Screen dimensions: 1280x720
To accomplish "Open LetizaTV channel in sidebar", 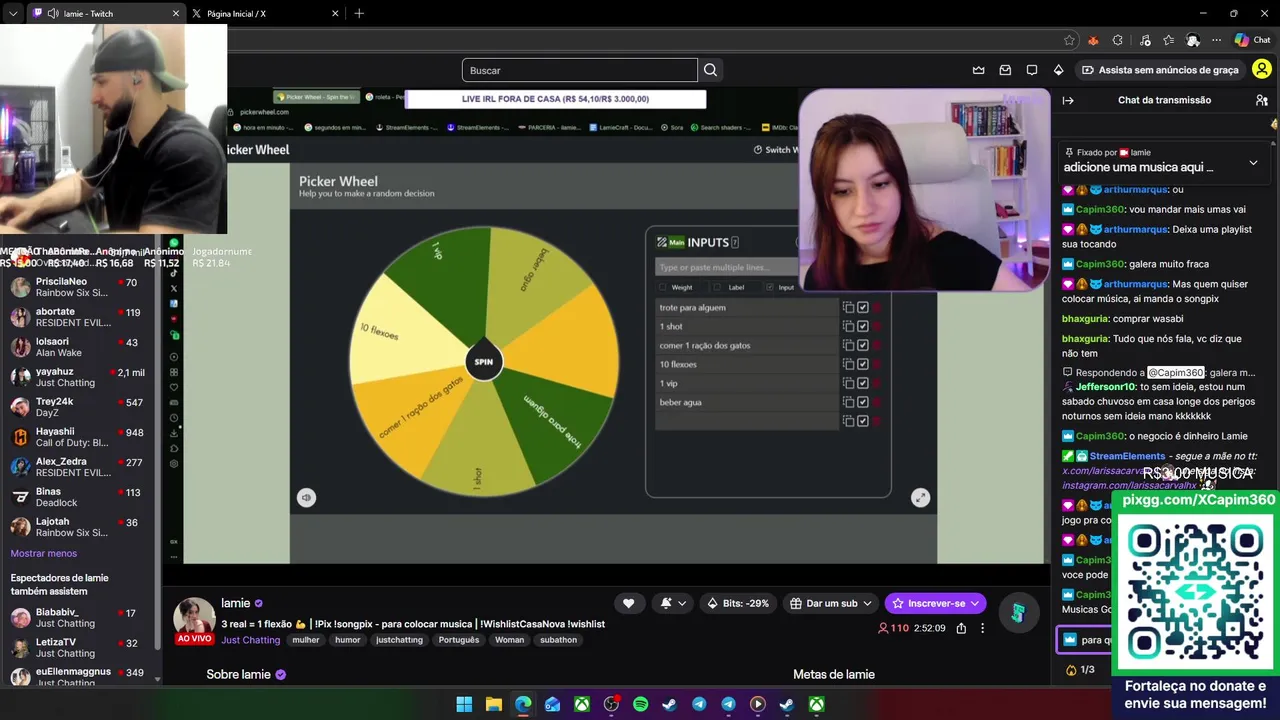I will pos(78,647).
